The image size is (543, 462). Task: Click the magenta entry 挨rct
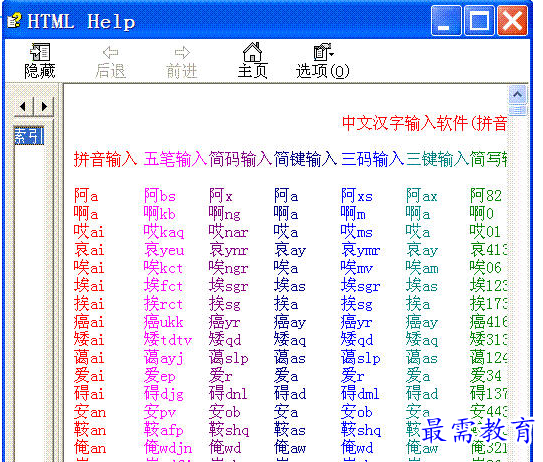click(x=163, y=304)
